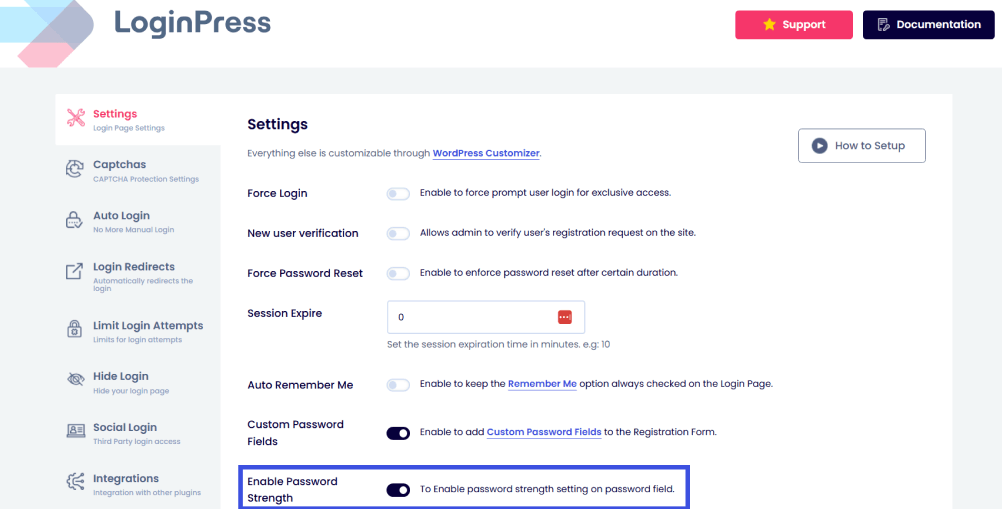Click the Limit Login Attempts lock icon
Screen dimensions: 1002x509
[76, 330]
